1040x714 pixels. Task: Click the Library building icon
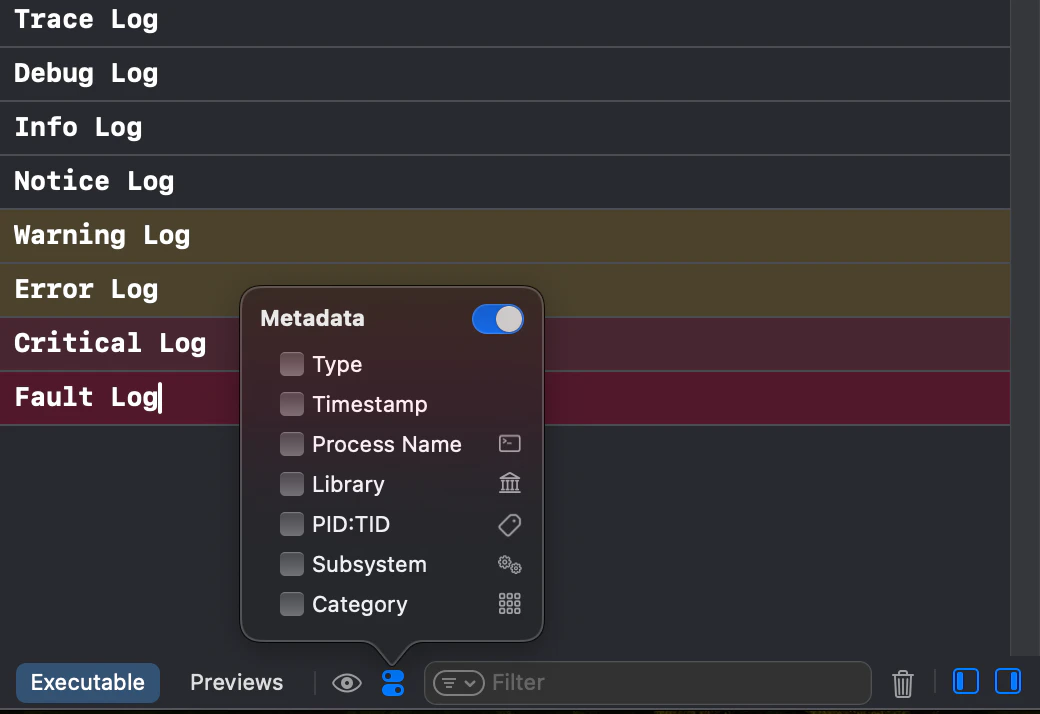[x=509, y=483]
